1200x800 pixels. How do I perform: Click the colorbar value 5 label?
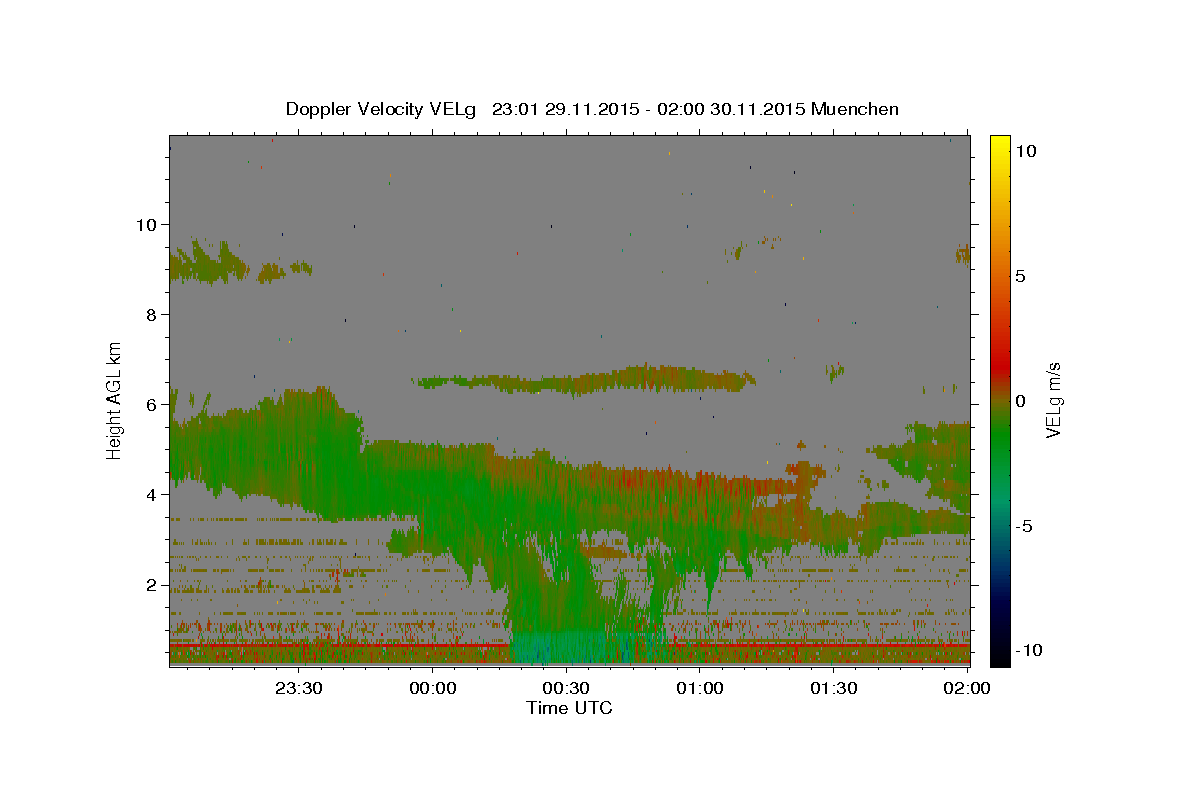pos(1021,276)
